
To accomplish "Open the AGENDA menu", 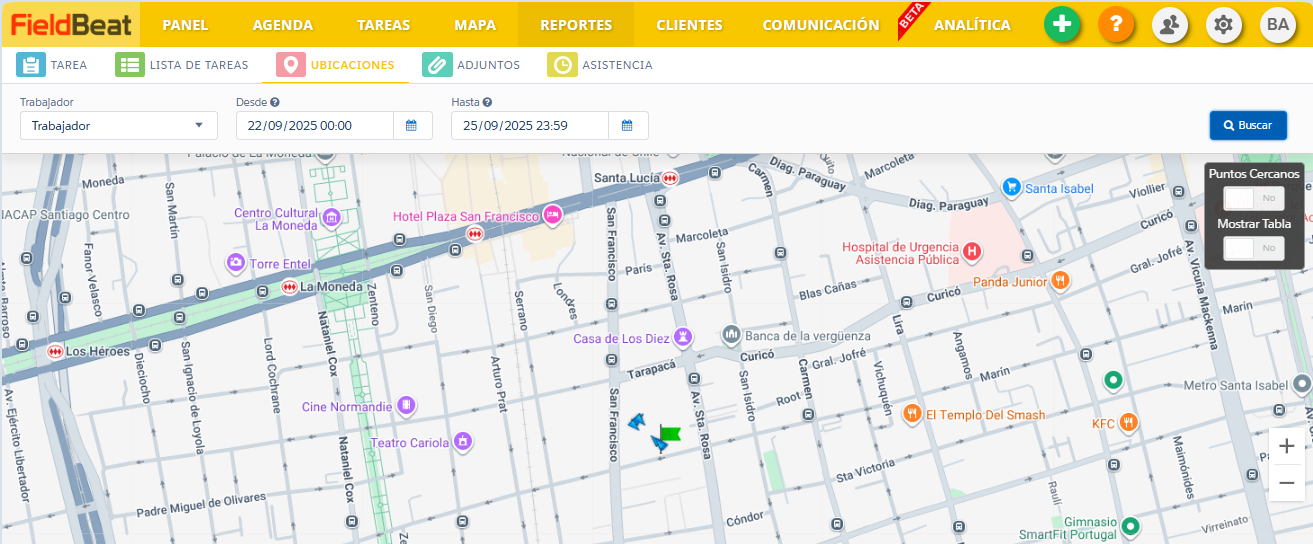I will (283, 25).
